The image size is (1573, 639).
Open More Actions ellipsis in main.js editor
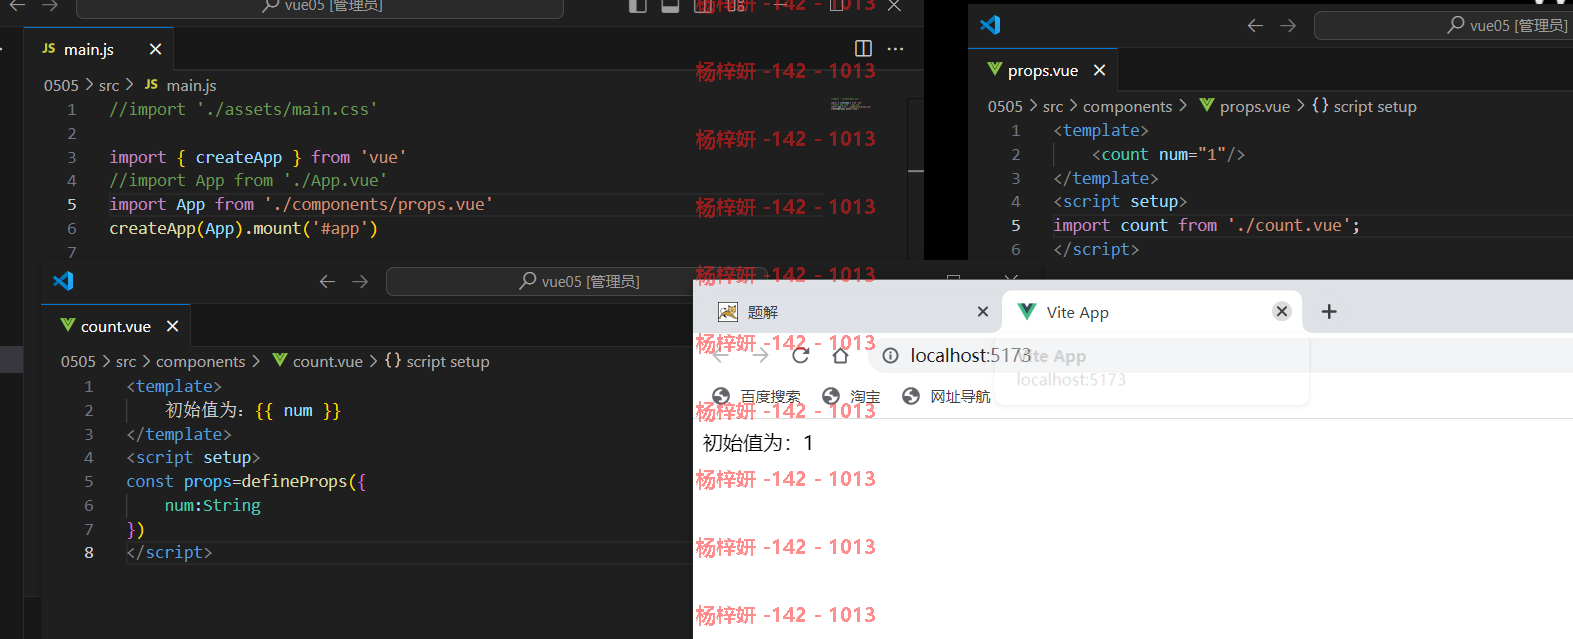coord(895,48)
